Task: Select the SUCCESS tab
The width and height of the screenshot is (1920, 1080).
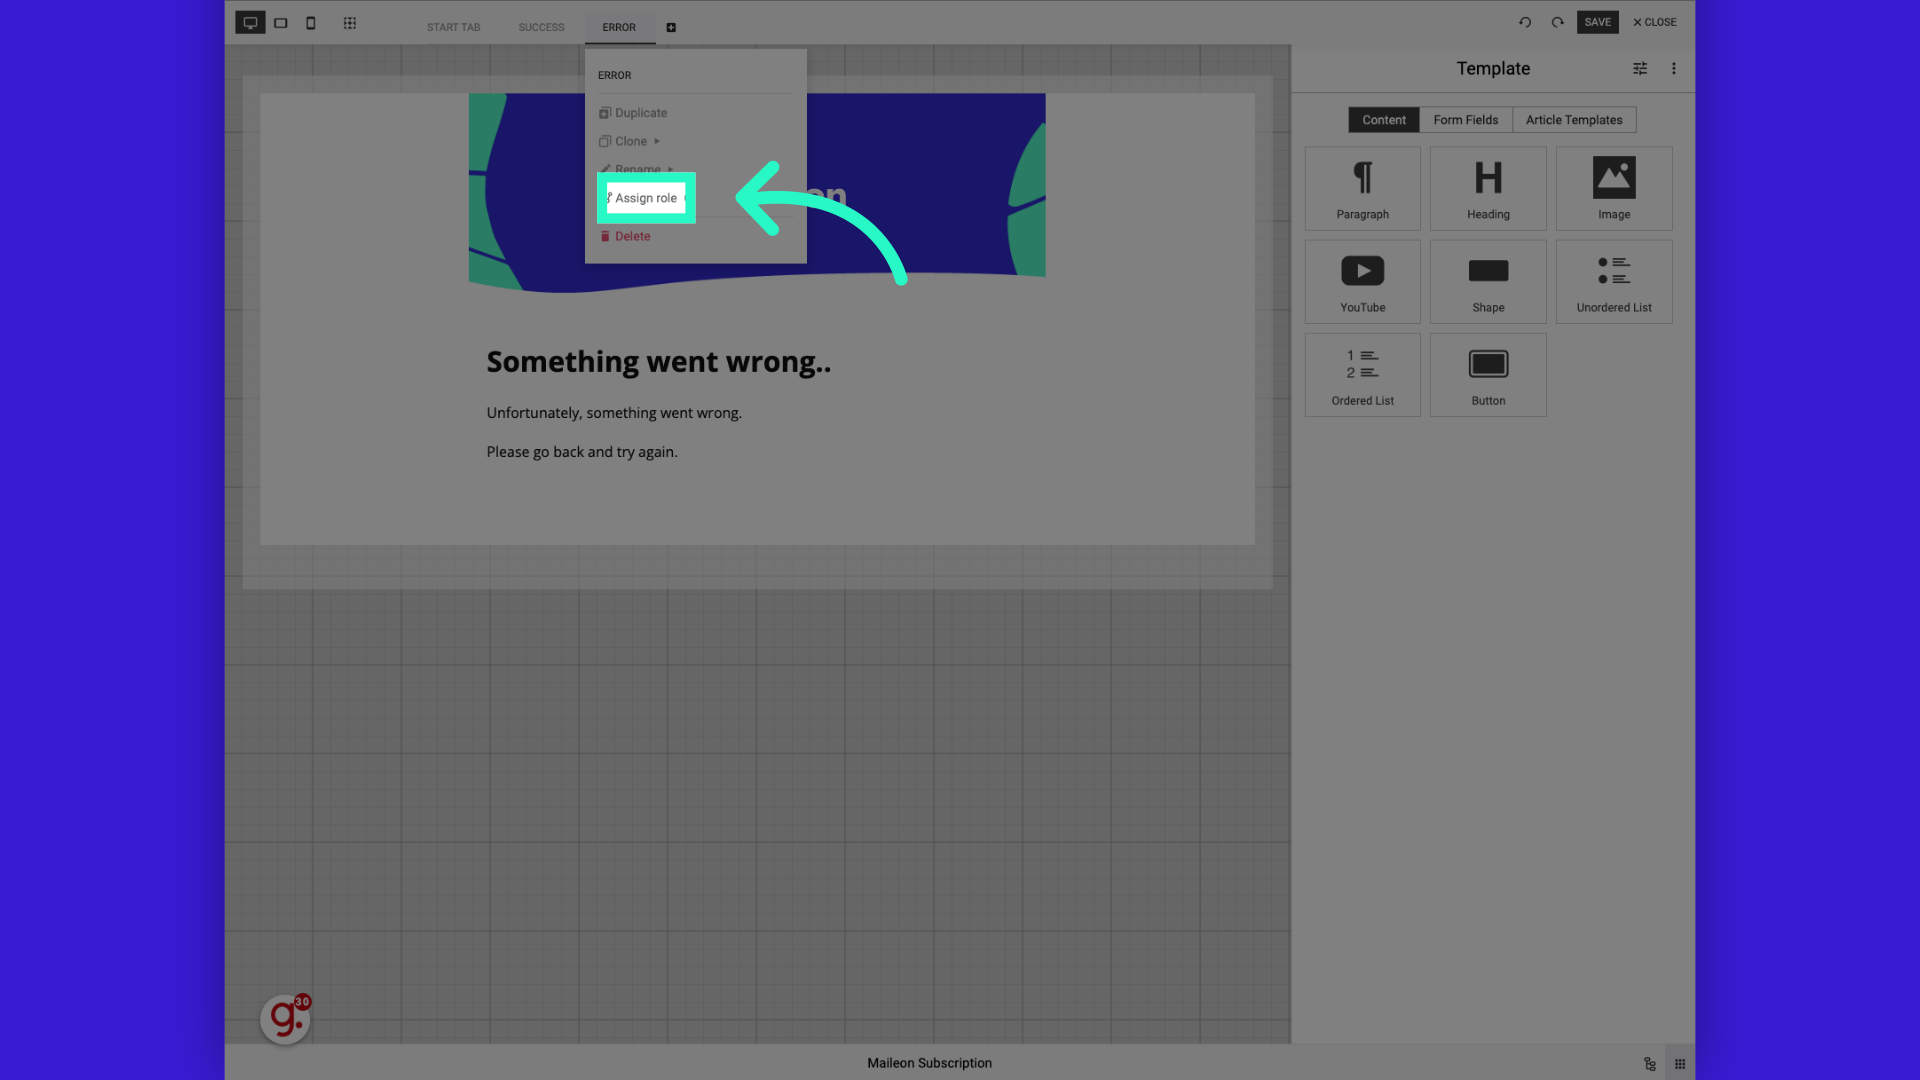Action: pyautogui.click(x=541, y=26)
